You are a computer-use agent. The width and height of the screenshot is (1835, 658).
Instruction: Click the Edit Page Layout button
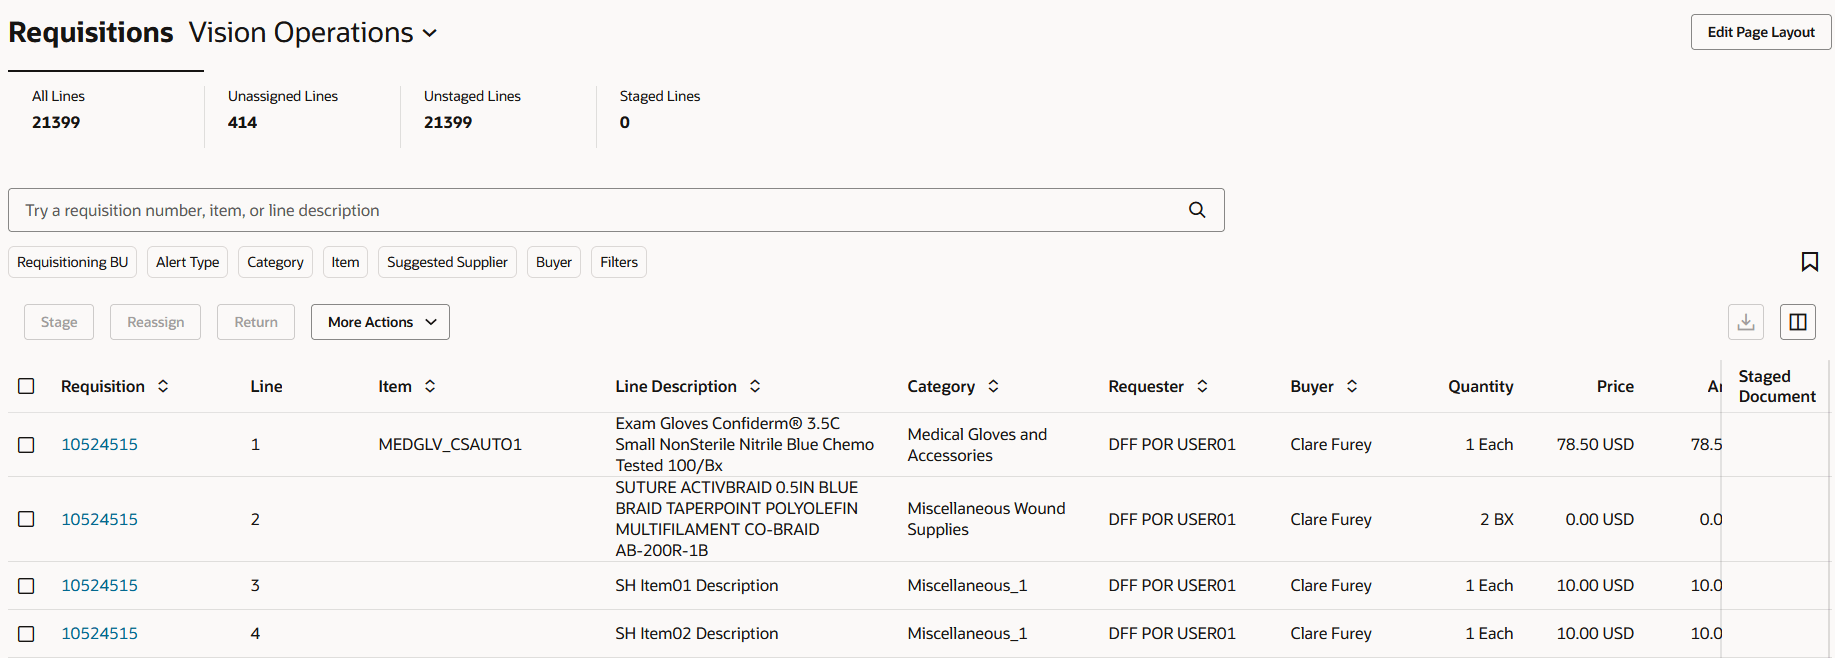(x=1760, y=31)
